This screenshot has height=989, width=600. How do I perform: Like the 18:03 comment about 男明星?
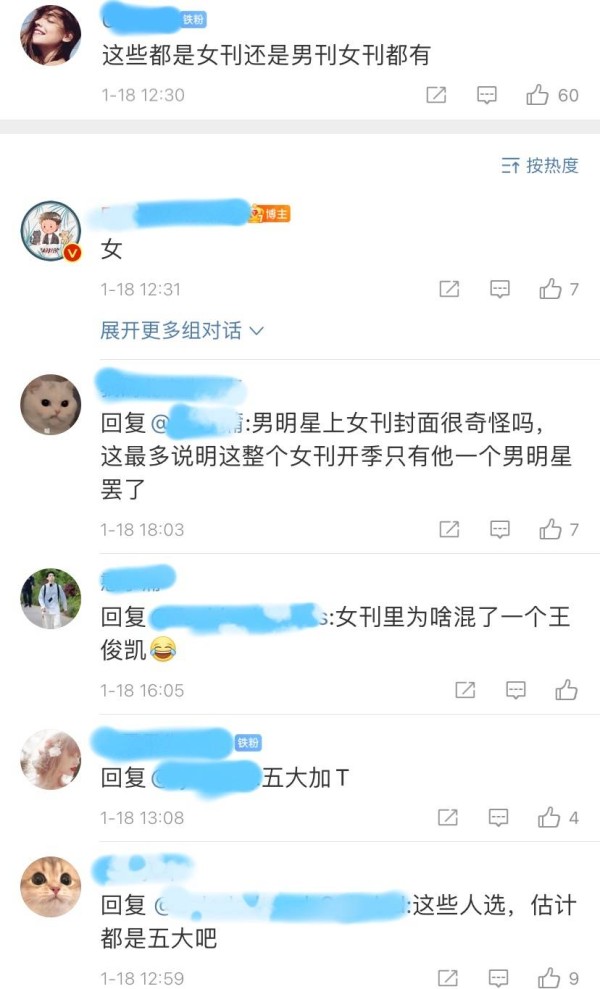550,529
